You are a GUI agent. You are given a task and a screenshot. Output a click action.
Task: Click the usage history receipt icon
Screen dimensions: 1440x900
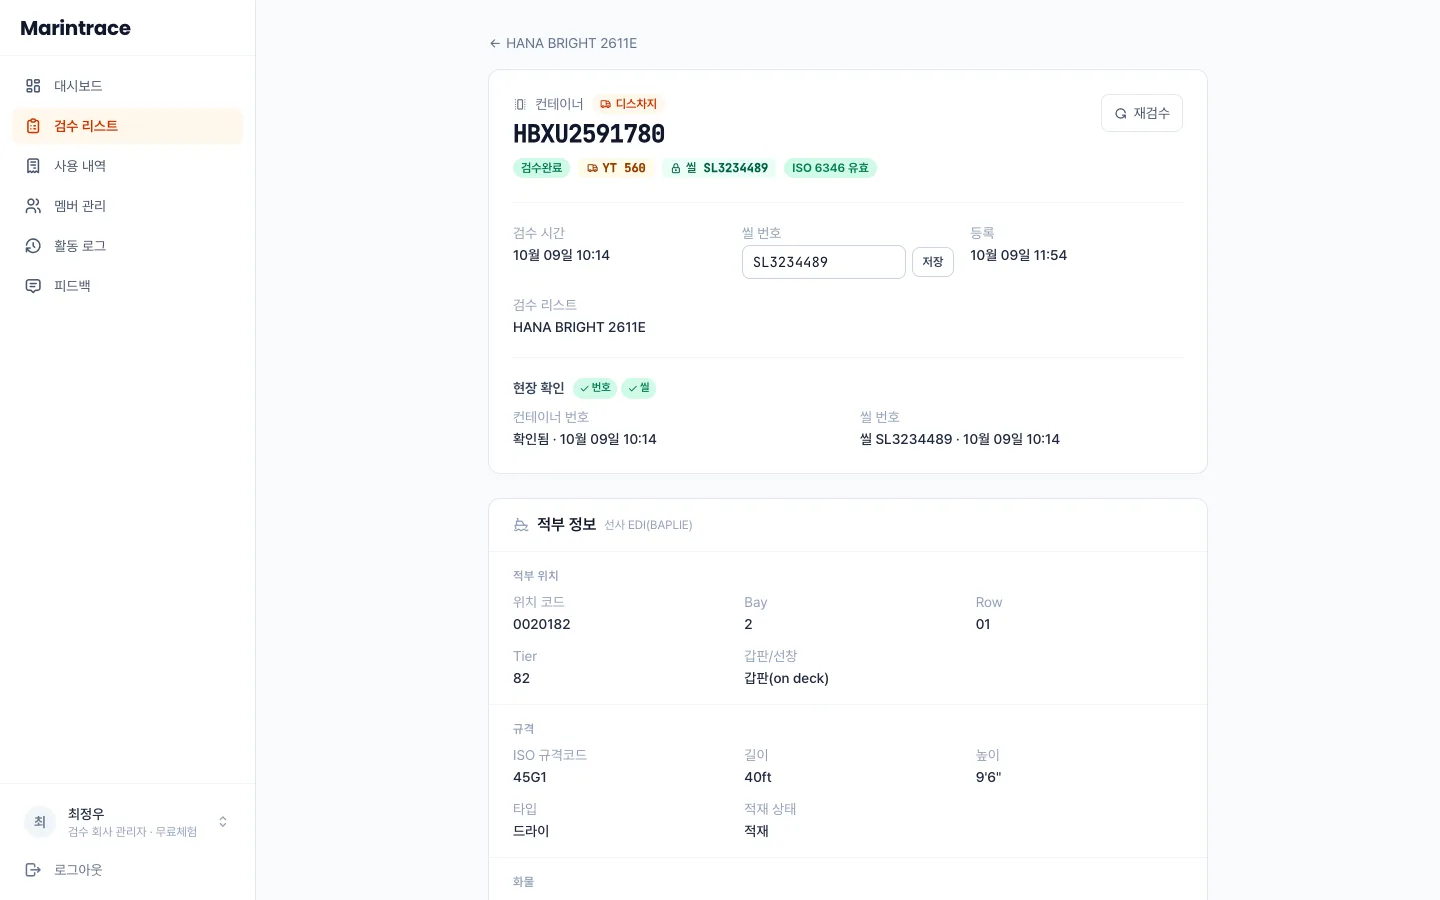[33, 166]
